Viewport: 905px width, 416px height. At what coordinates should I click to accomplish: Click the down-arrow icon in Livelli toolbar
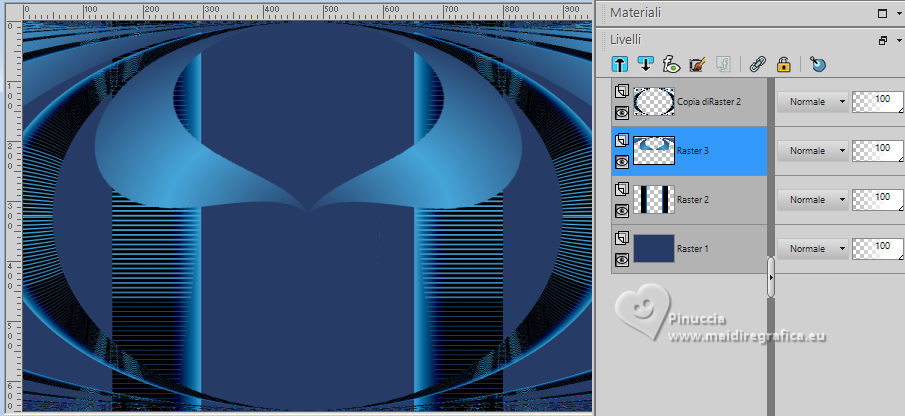[x=645, y=64]
